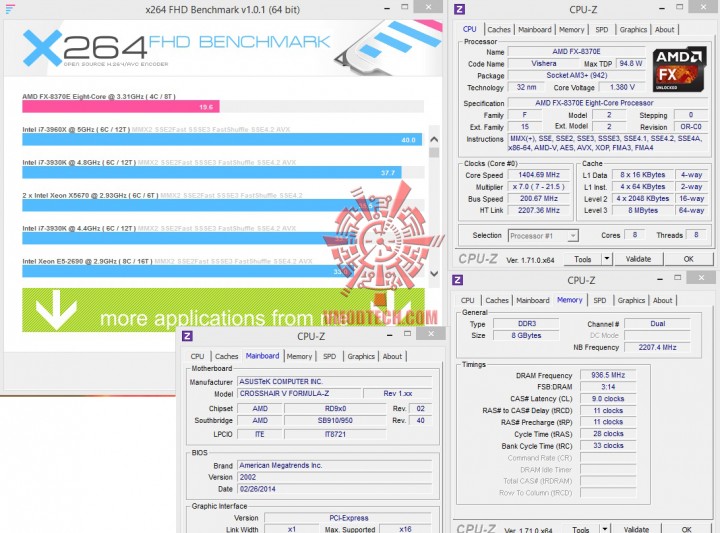720x533 pixels.
Task: Open Memory tab in Mainboard CPU-Z window
Action: tap(299, 356)
